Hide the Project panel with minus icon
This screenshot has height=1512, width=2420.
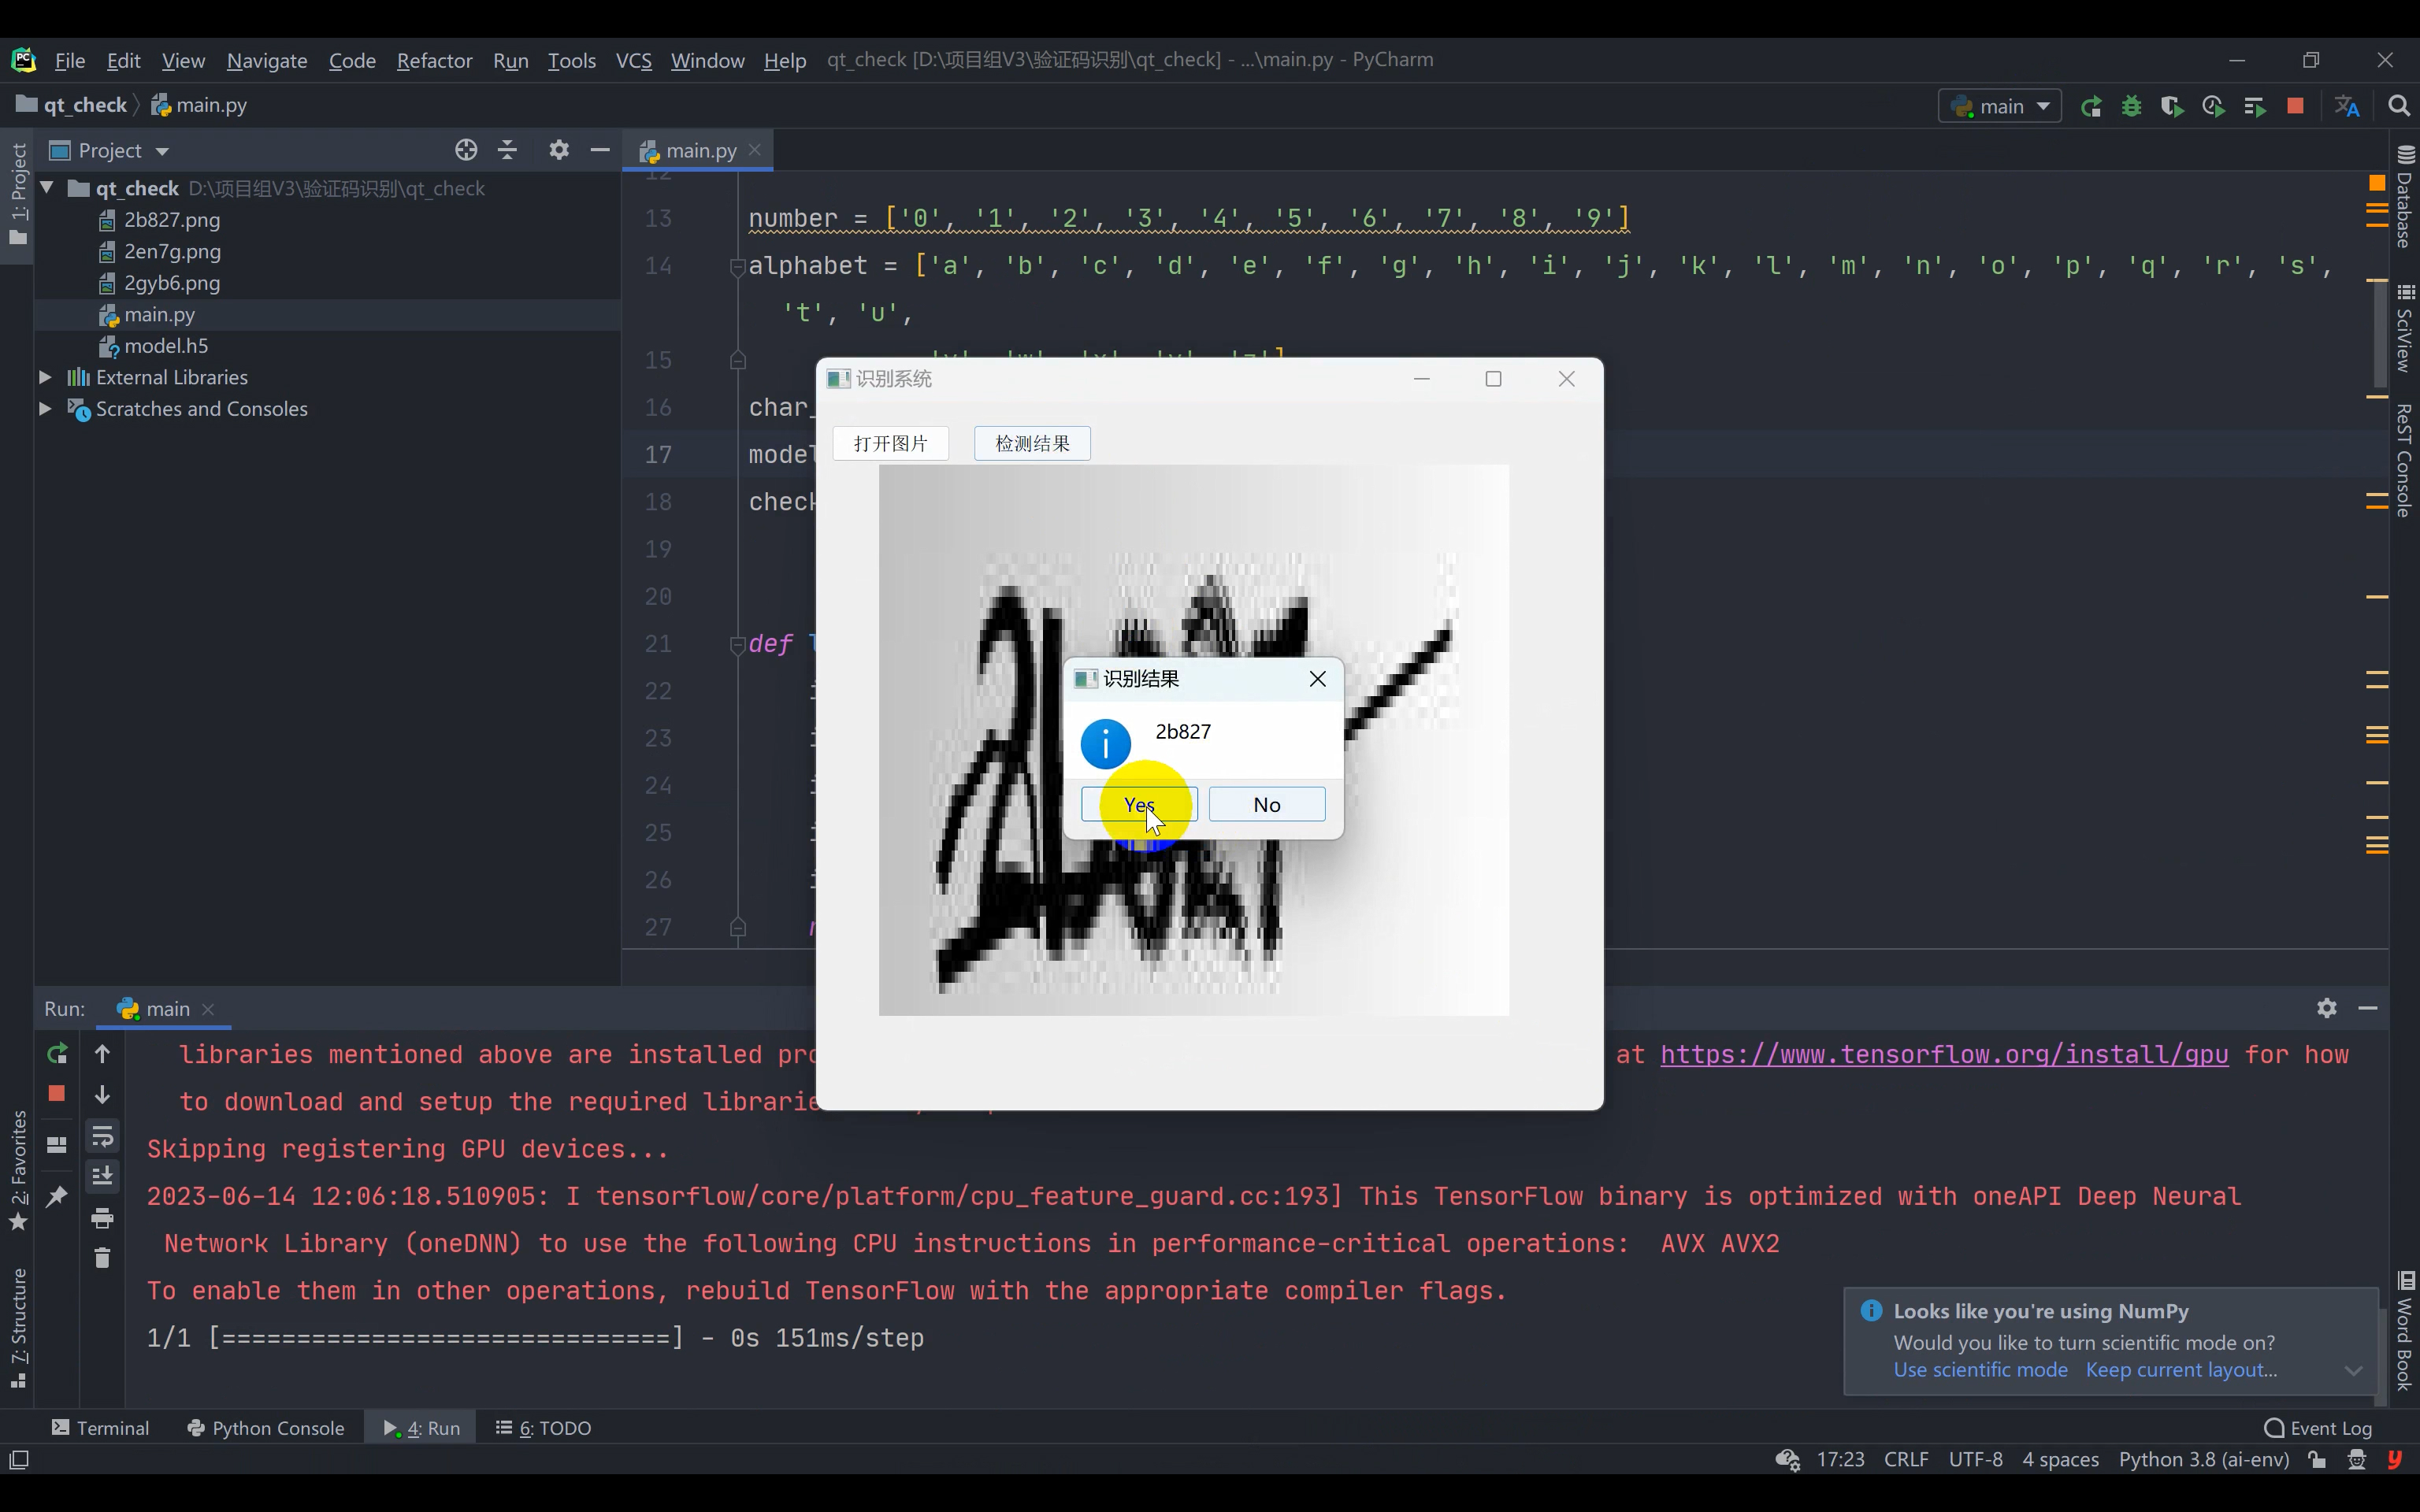(600, 151)
